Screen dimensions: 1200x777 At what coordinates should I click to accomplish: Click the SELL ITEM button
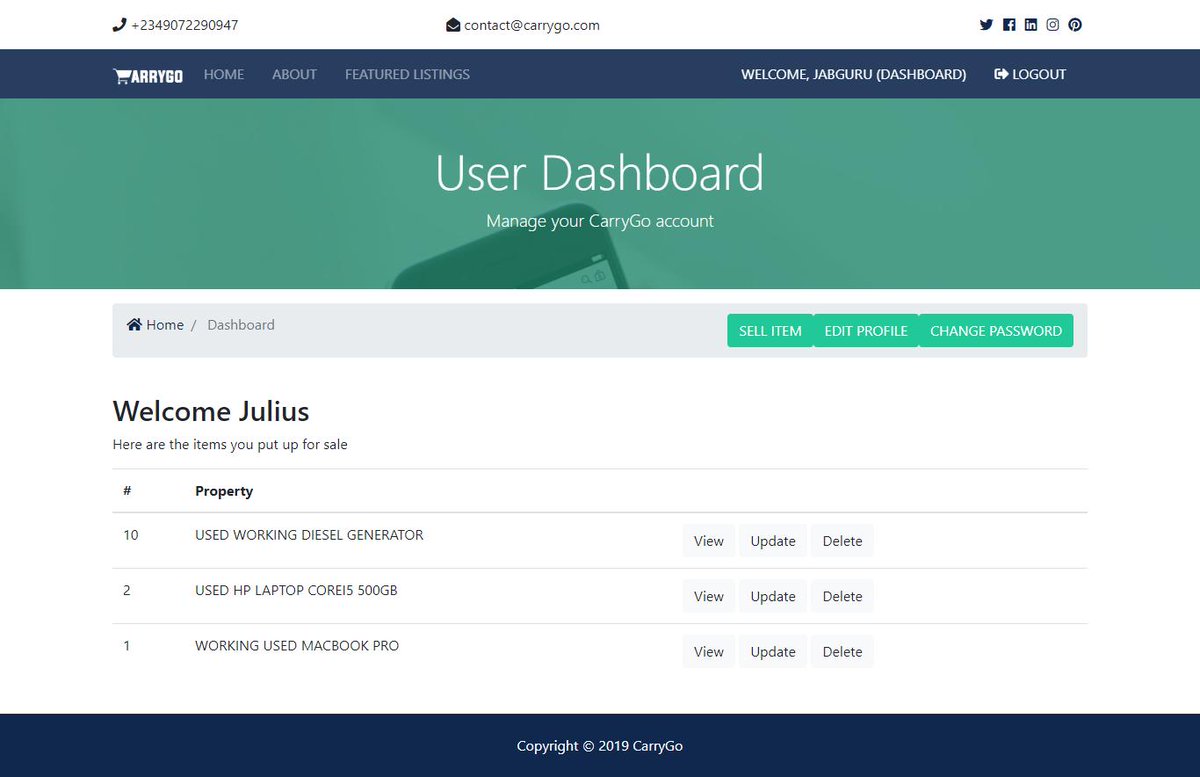[x=770, y=331]
